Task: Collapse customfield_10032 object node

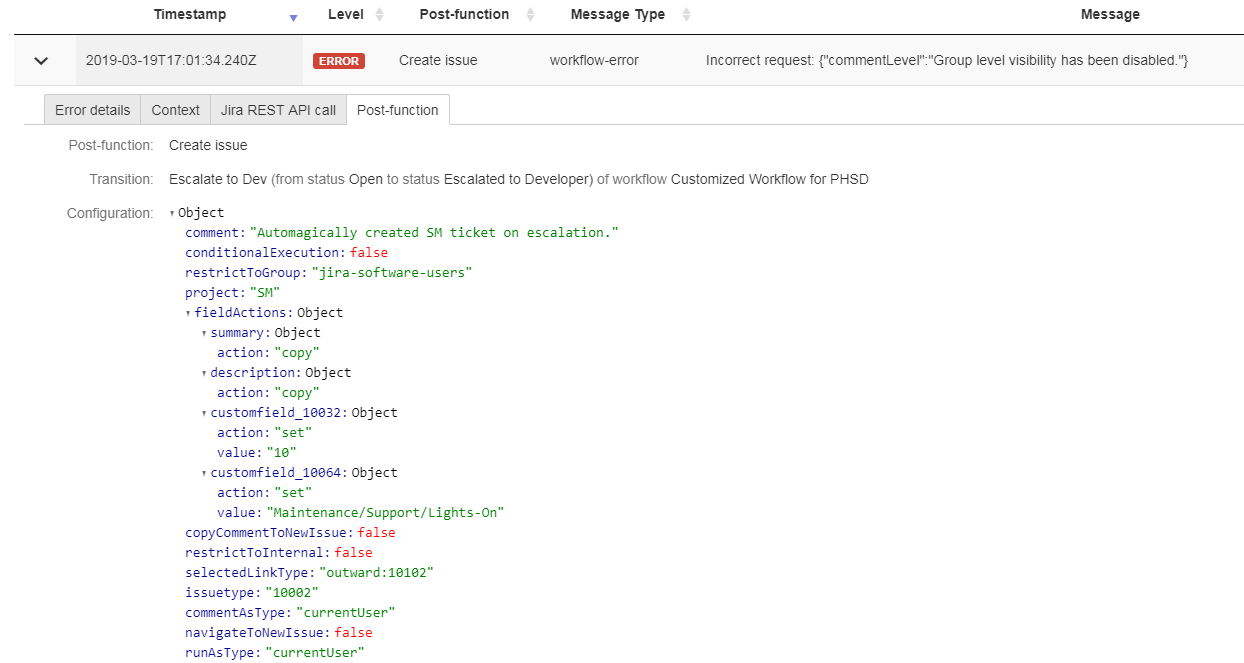Action: click(204, 413)
